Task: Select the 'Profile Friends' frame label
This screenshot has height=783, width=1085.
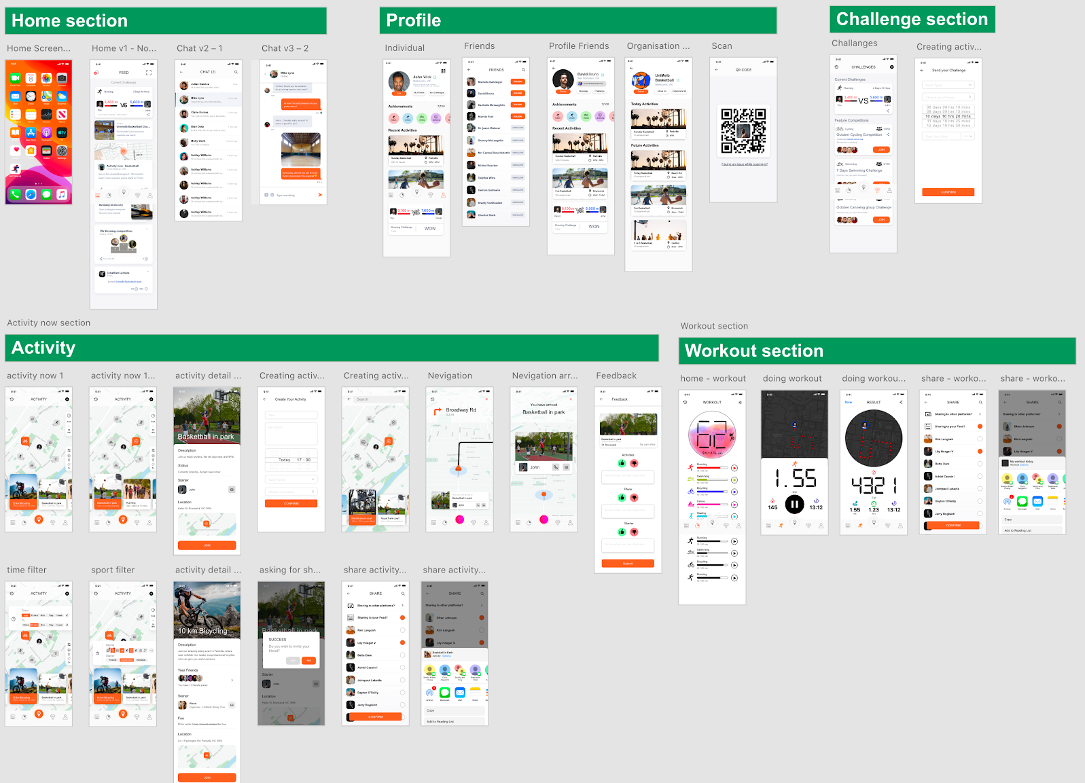Action: coord(579,46)
